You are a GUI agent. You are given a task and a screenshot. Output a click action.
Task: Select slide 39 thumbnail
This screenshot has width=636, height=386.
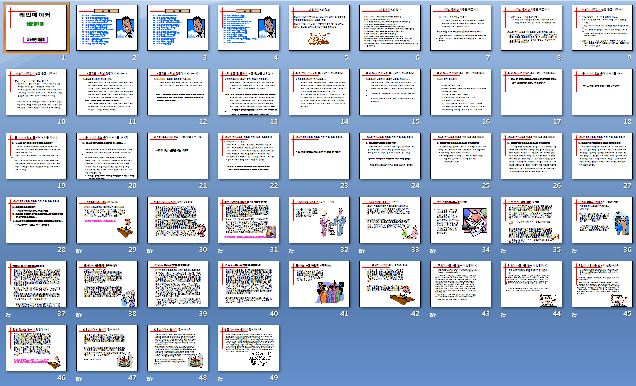point(178,284)
